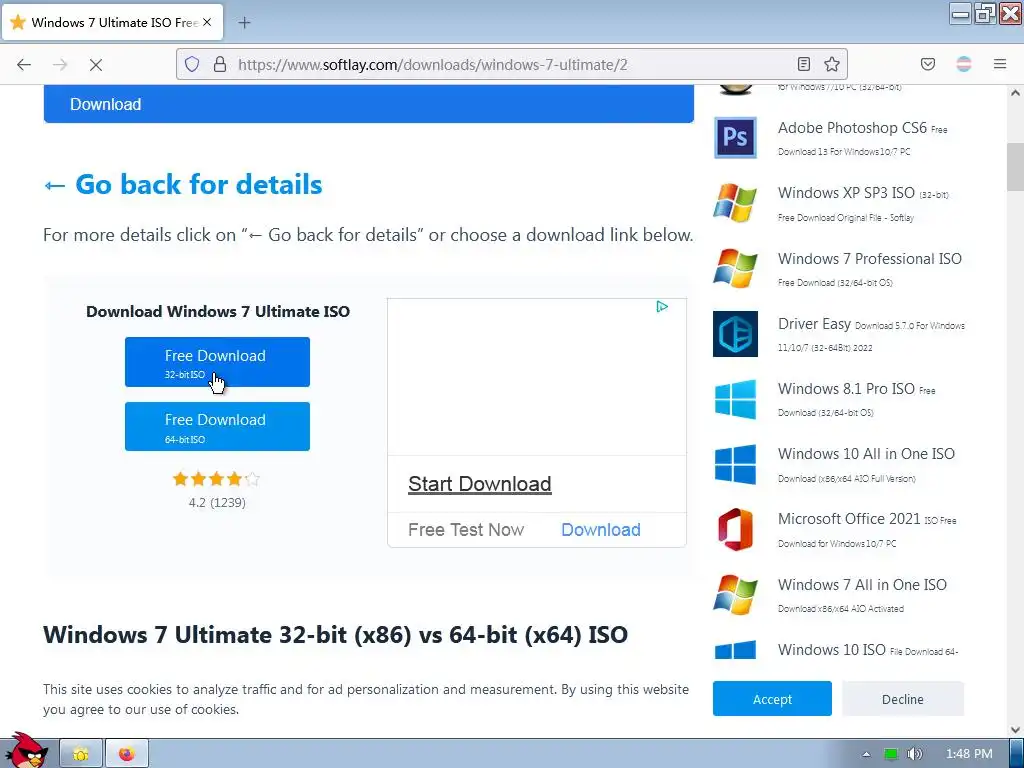Click the page scrollbar down arrow

(1016, 729)
